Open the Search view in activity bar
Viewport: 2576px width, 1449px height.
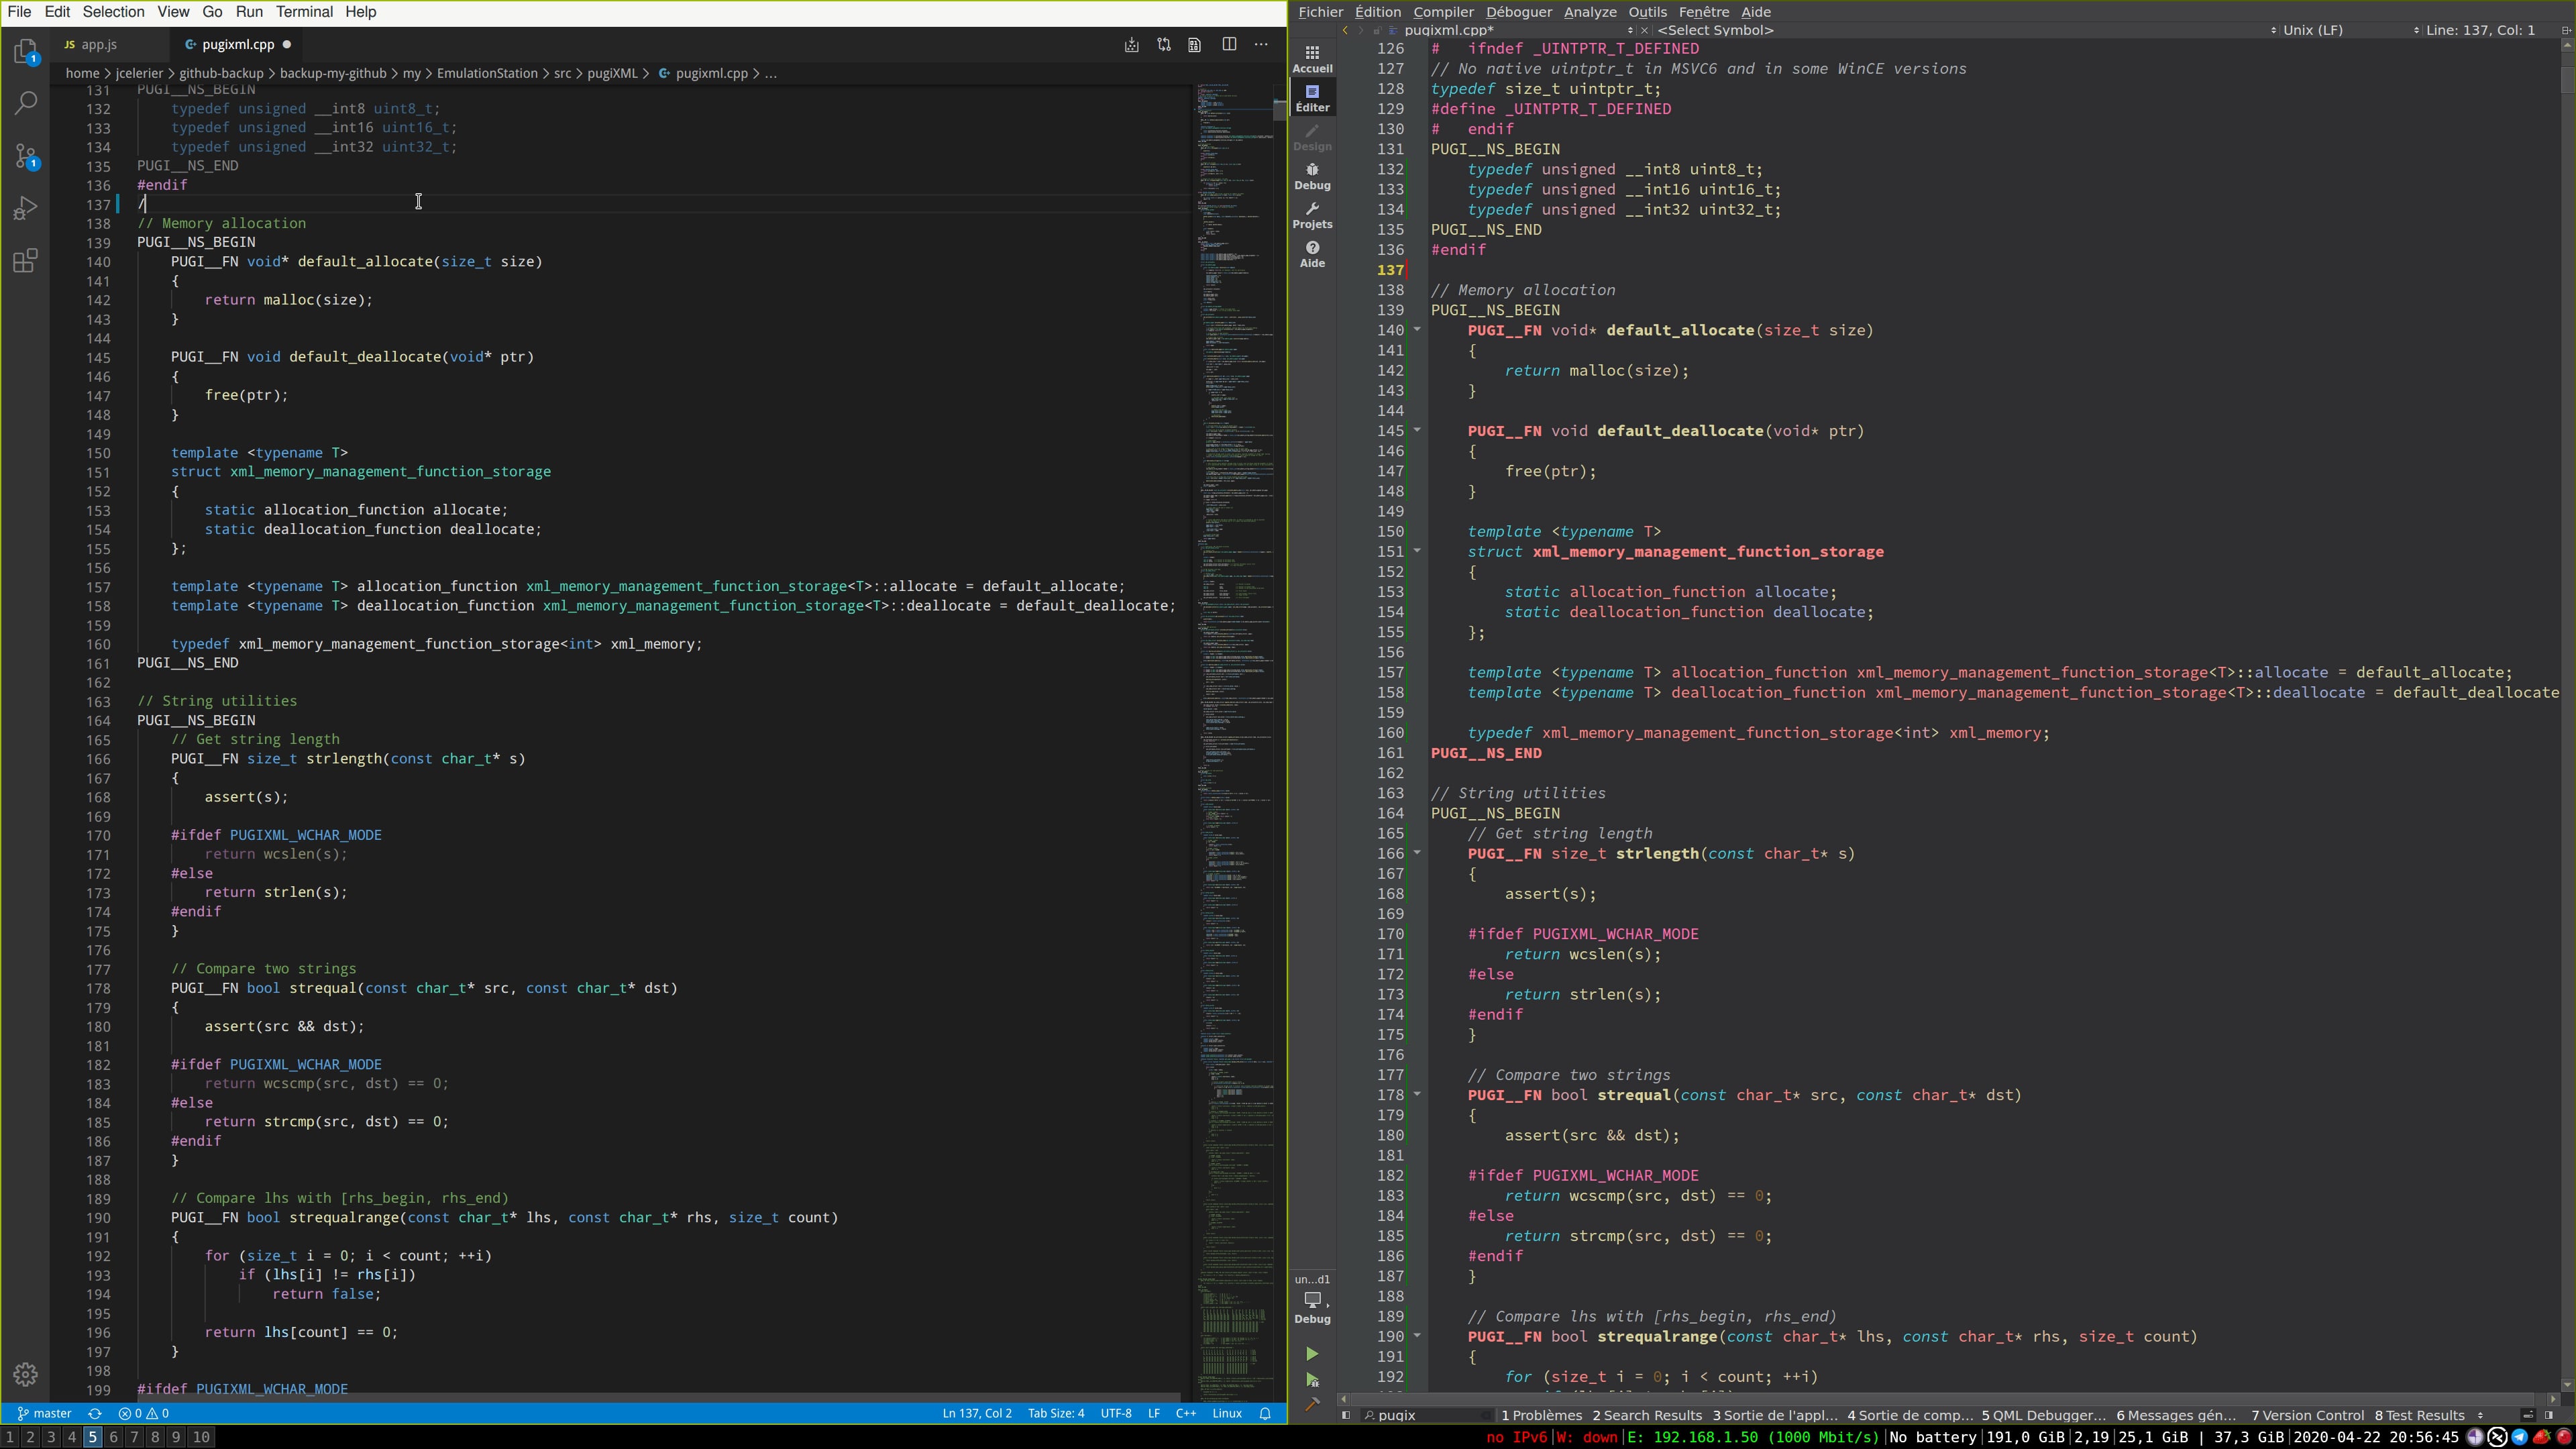tap(26, 103)
